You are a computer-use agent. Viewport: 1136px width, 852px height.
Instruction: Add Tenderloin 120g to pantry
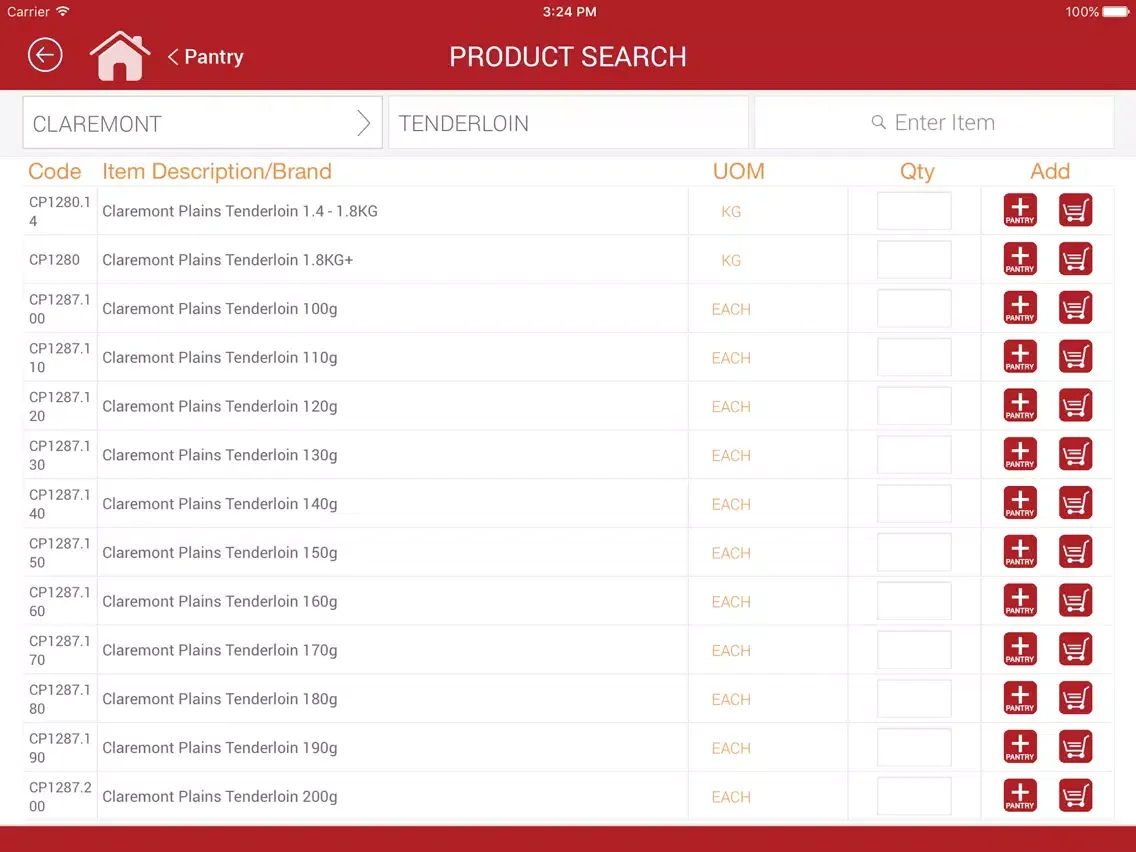pyautogui.click(x=1020, y=406)
